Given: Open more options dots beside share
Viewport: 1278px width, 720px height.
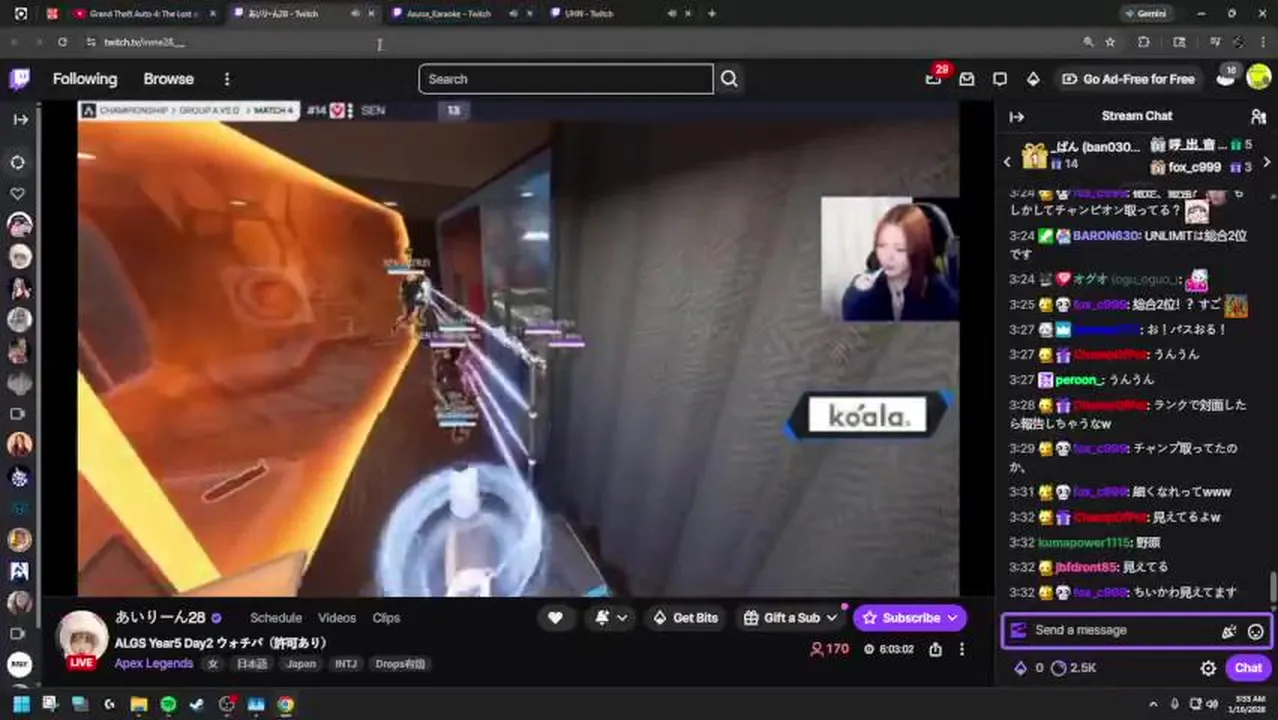Looking at the screenshot, I should point(962,649).
